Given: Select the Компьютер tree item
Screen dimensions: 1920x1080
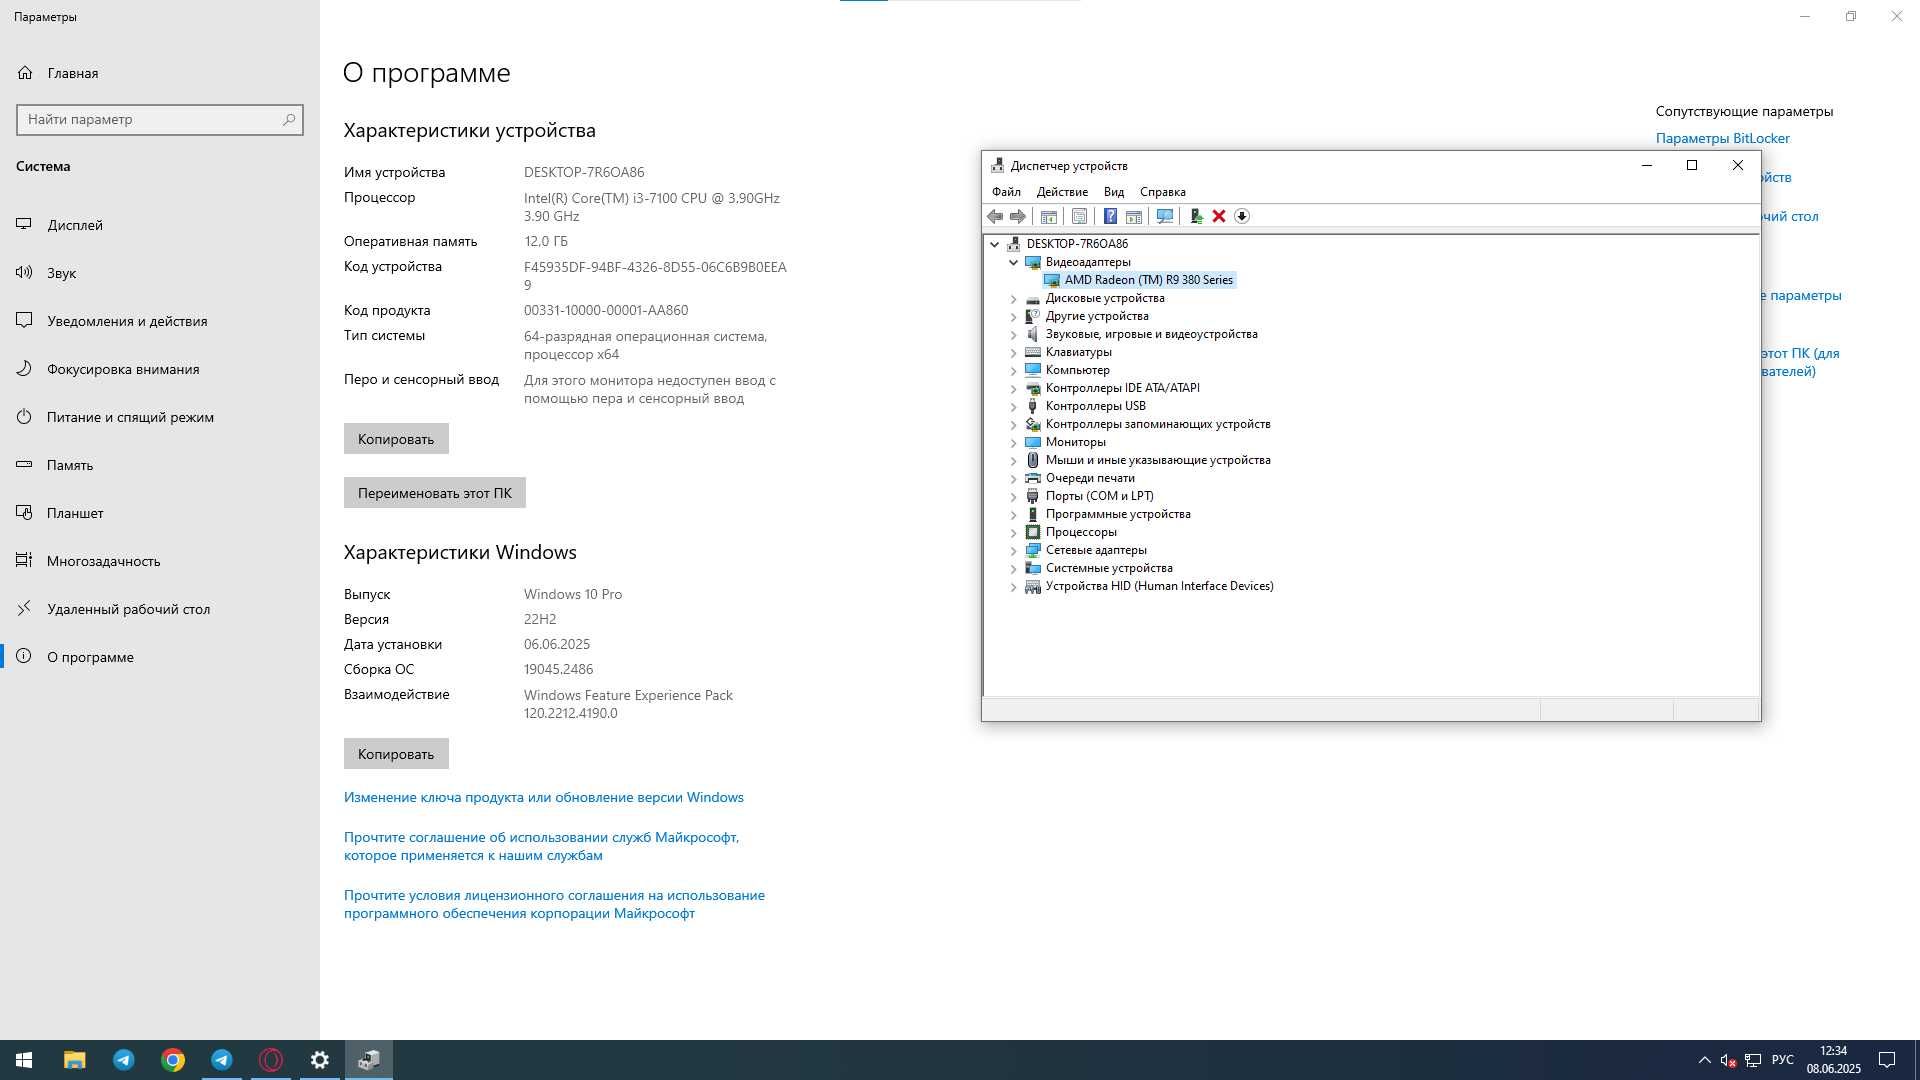Looking at the screenshot, I should 1077,370.
